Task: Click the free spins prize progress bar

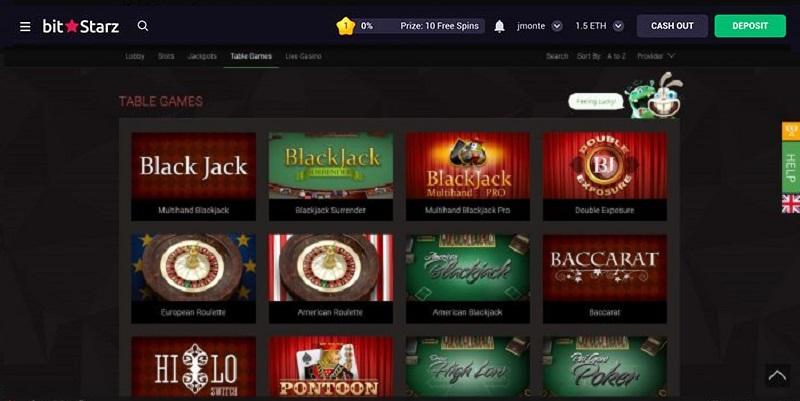Action: [x=420, y=26]
